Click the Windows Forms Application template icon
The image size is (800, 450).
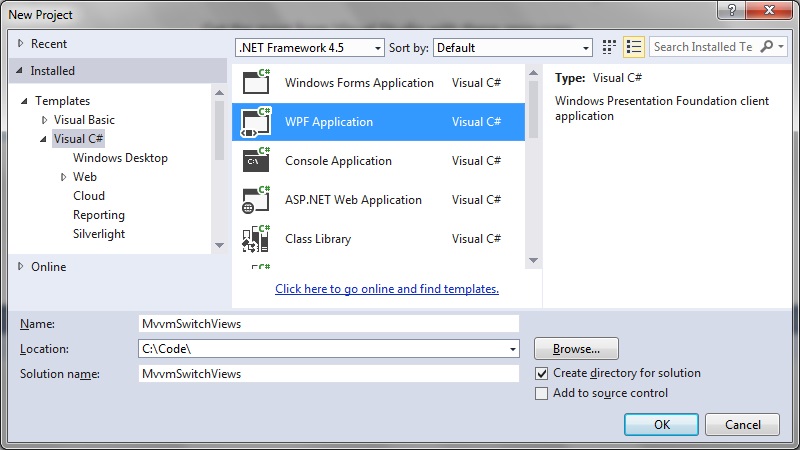tap(256, 82)
